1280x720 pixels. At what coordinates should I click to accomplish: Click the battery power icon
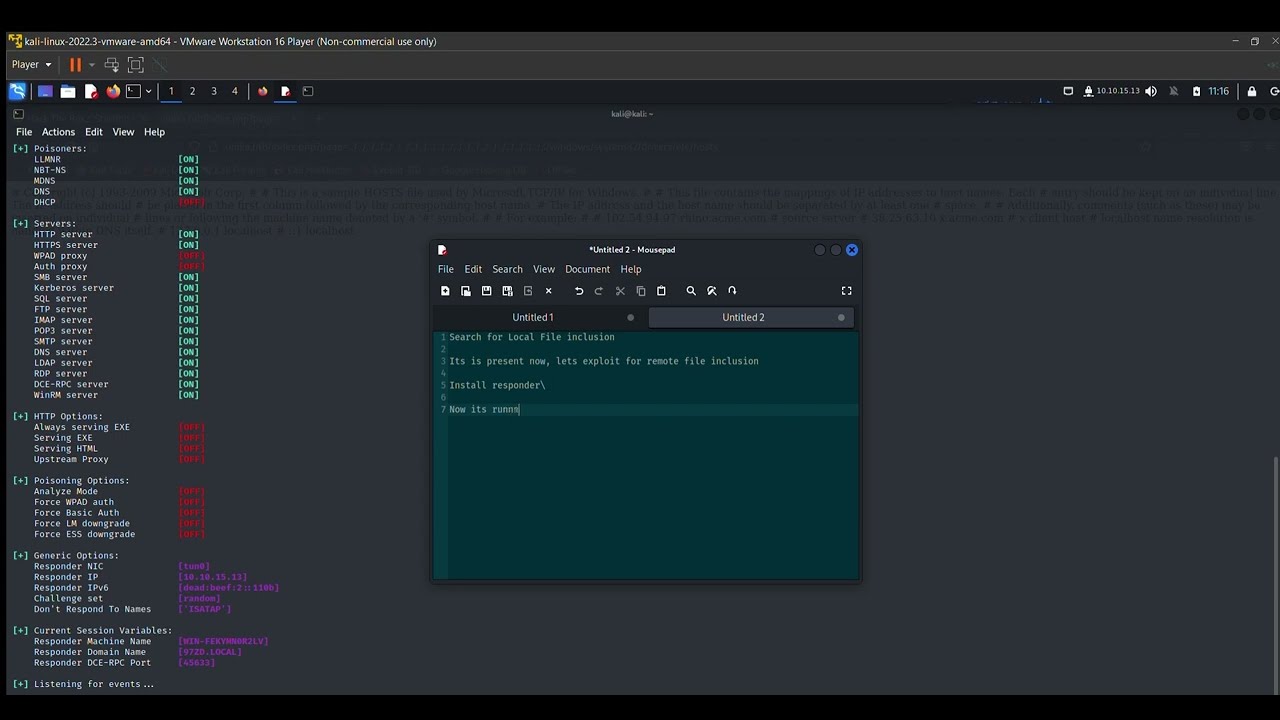[1197, 91]
